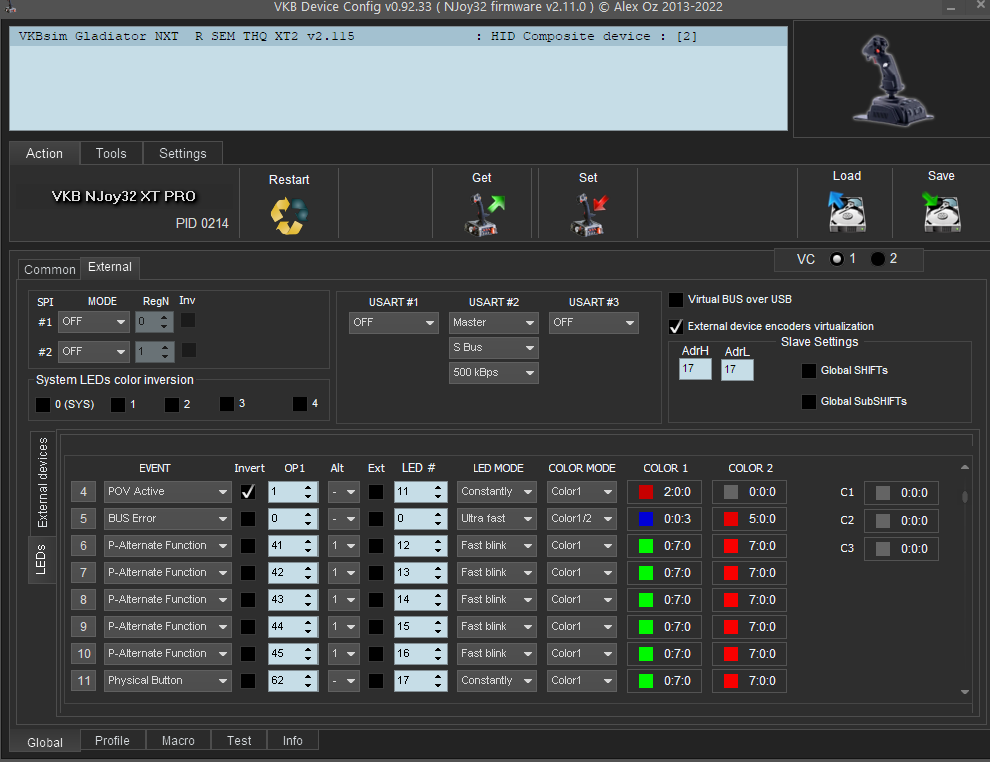Switch to the Info tab

point(292,741)
